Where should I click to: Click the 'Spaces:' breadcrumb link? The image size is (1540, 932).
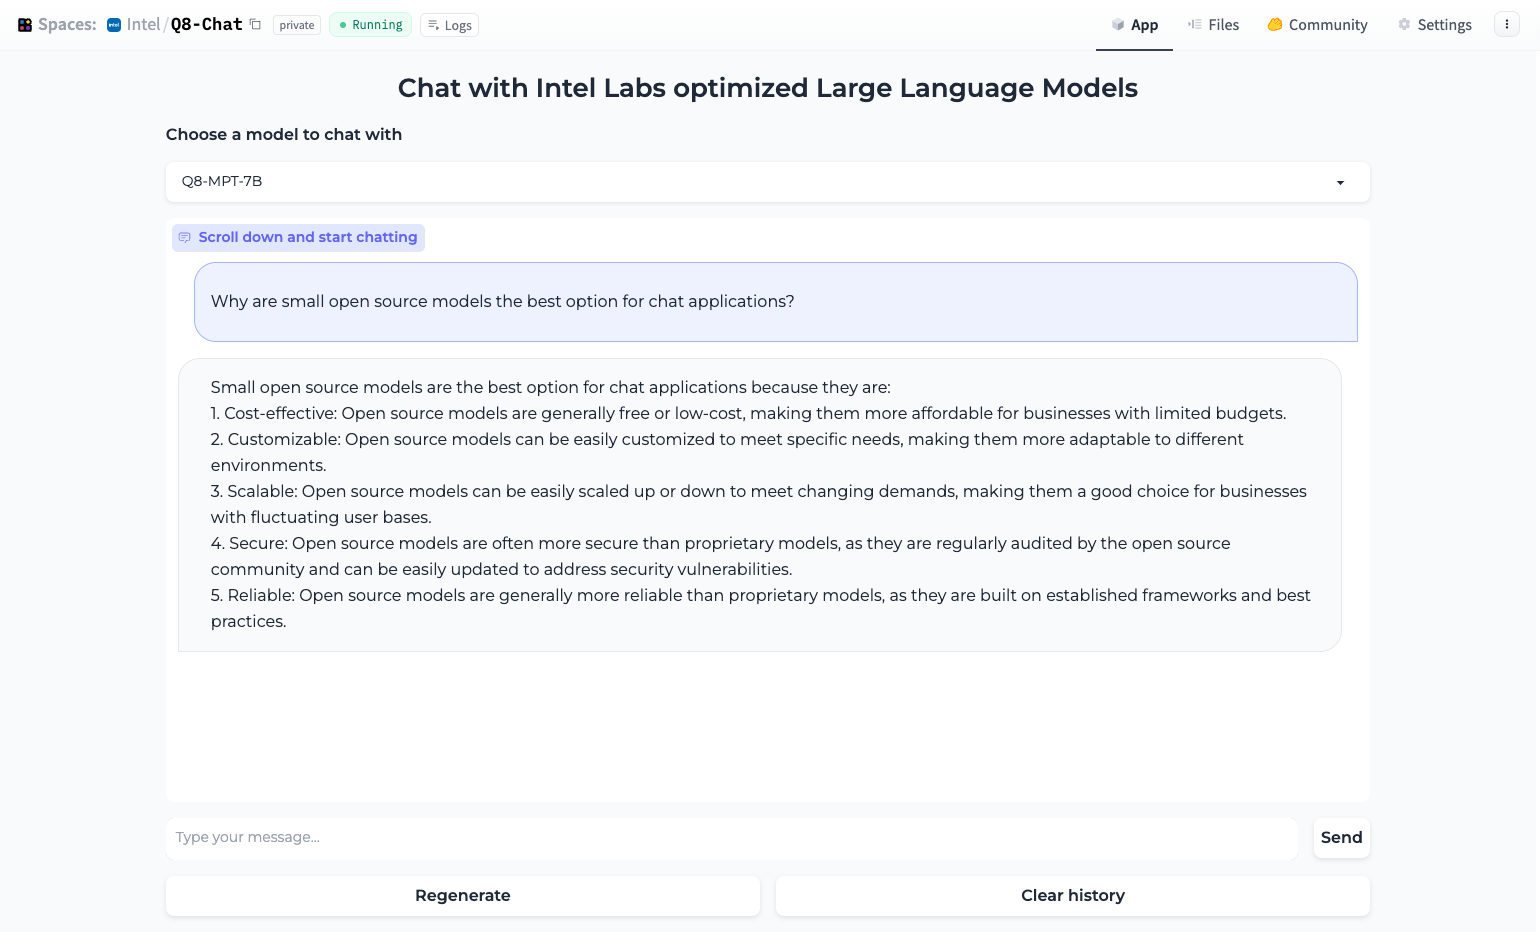coord(67,25)
